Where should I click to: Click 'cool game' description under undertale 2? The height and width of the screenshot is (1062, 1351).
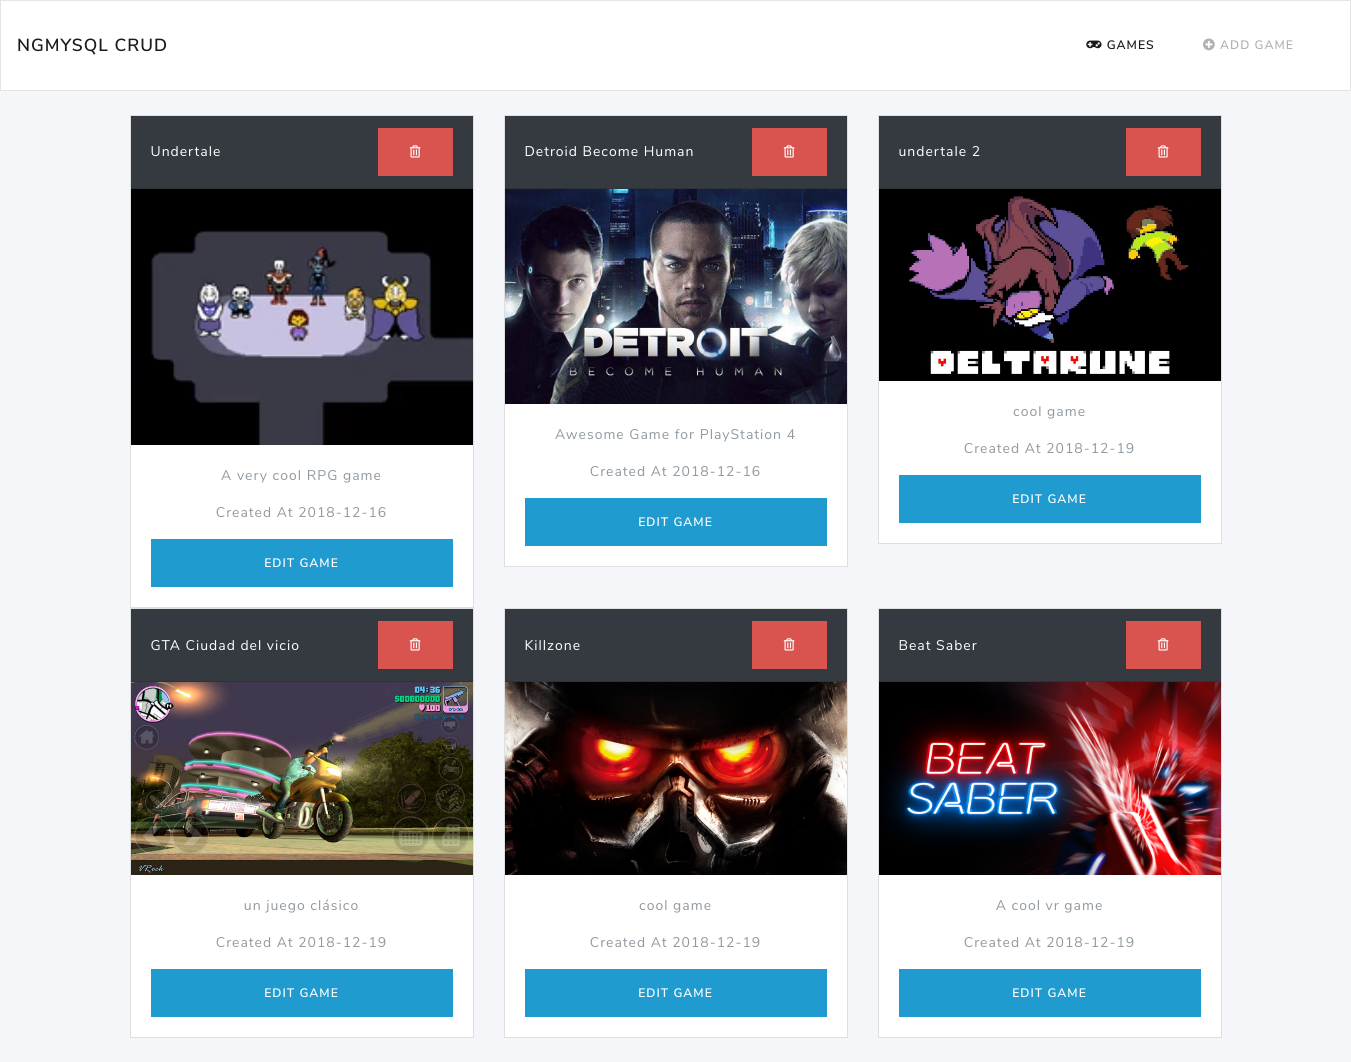[1049, 412]
